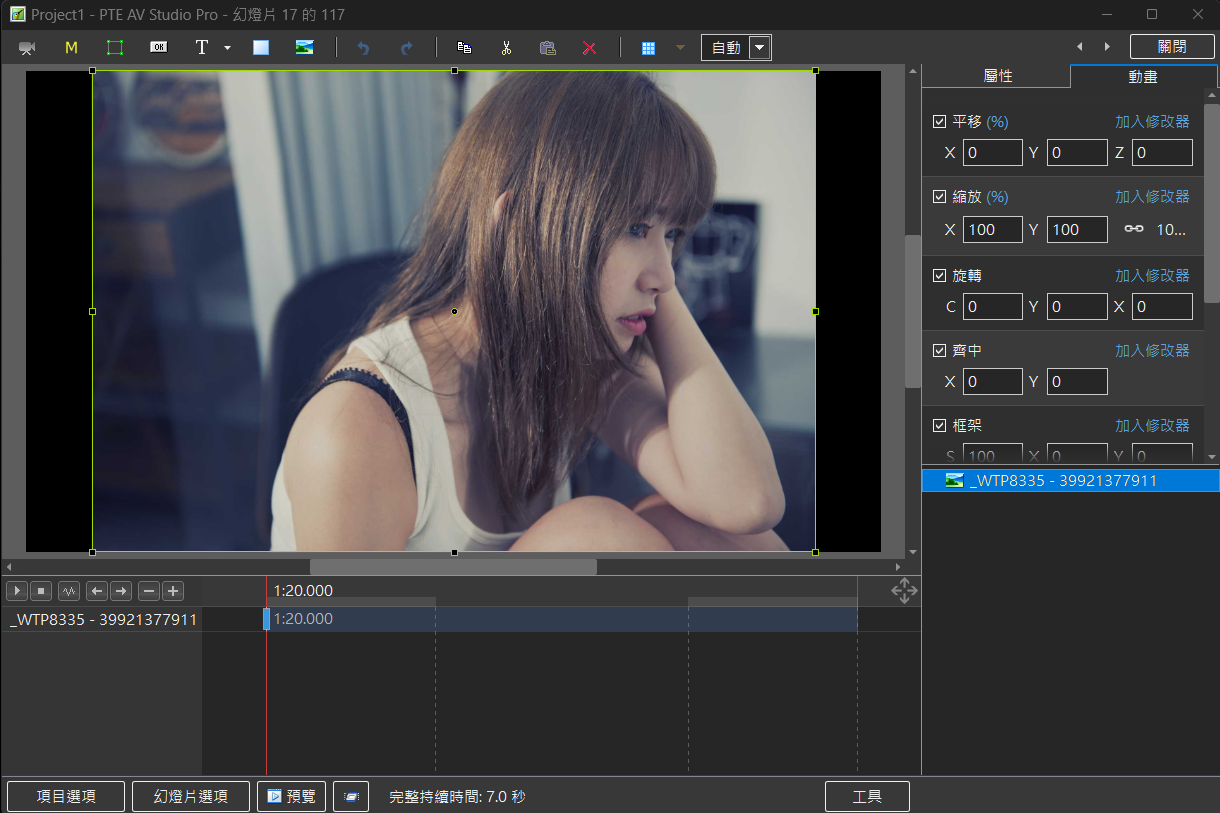1220x813 pixels.
Task: Open the 自動 zoom combo box
Action: coord(736,47)
